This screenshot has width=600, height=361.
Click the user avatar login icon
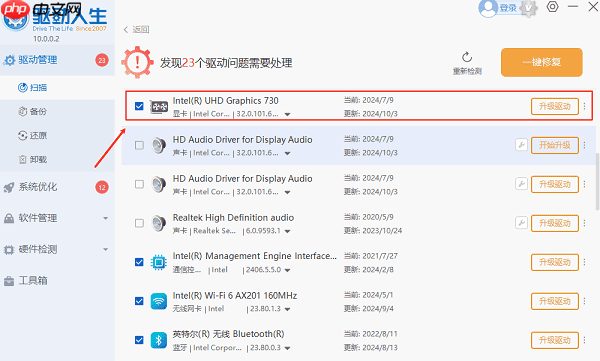coord(488,8)
